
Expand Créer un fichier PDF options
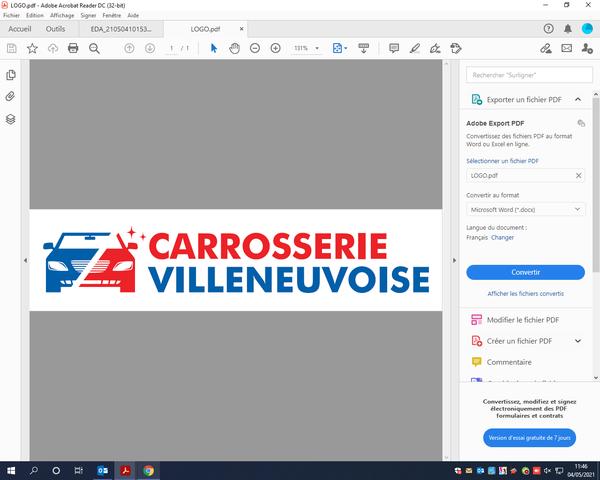pyautogui.click(x=578, y=341)
